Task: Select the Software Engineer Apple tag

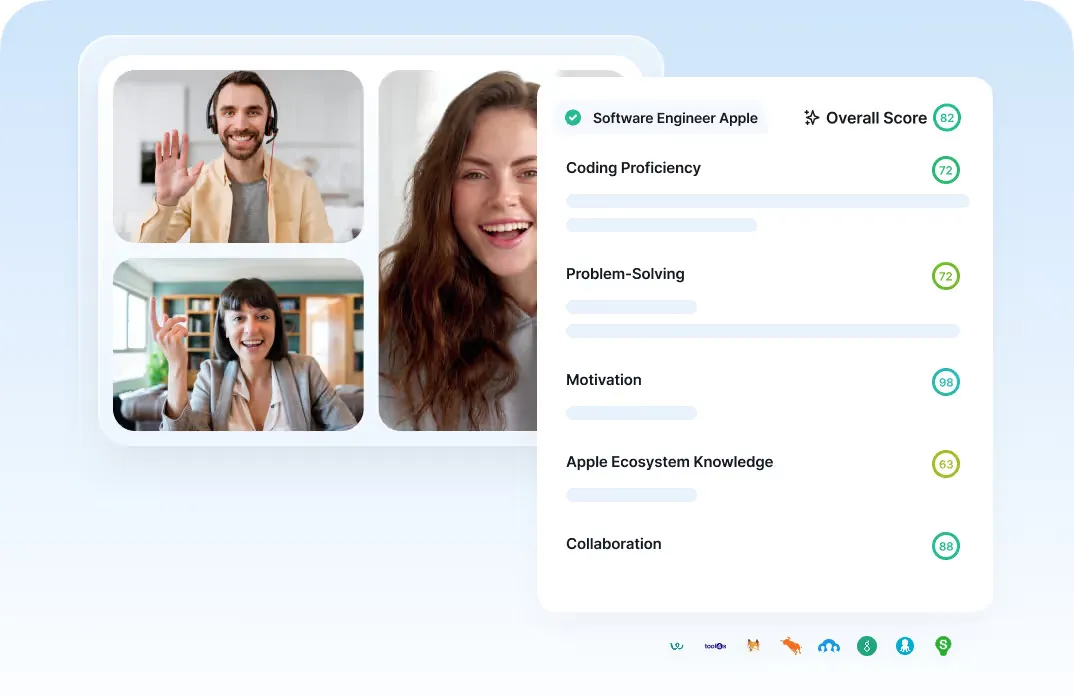Action: [x=661, y=118]
